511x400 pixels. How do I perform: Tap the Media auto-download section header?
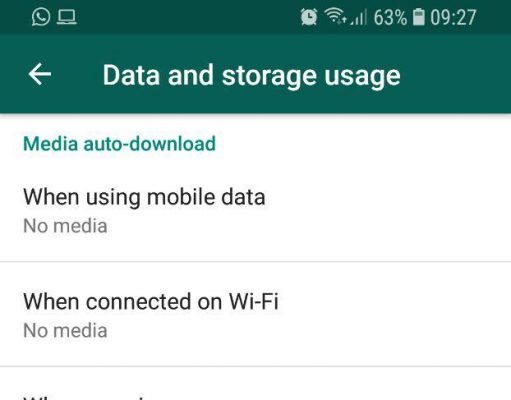point(119,144)
